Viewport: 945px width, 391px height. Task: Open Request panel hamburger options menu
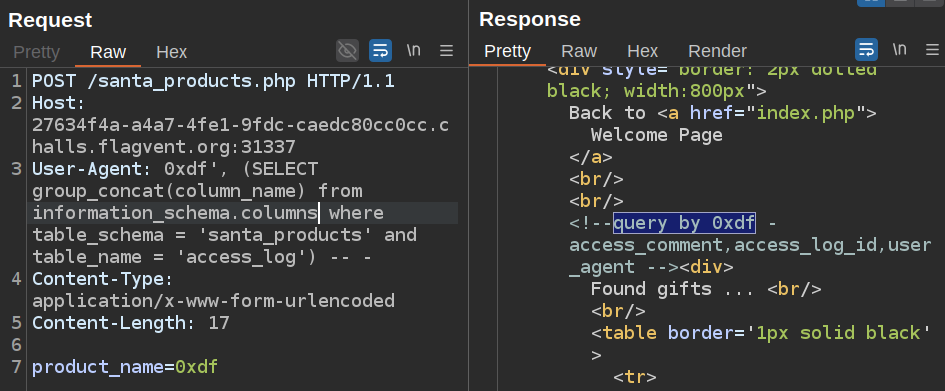pyautogui.click(x=447, y=51)
